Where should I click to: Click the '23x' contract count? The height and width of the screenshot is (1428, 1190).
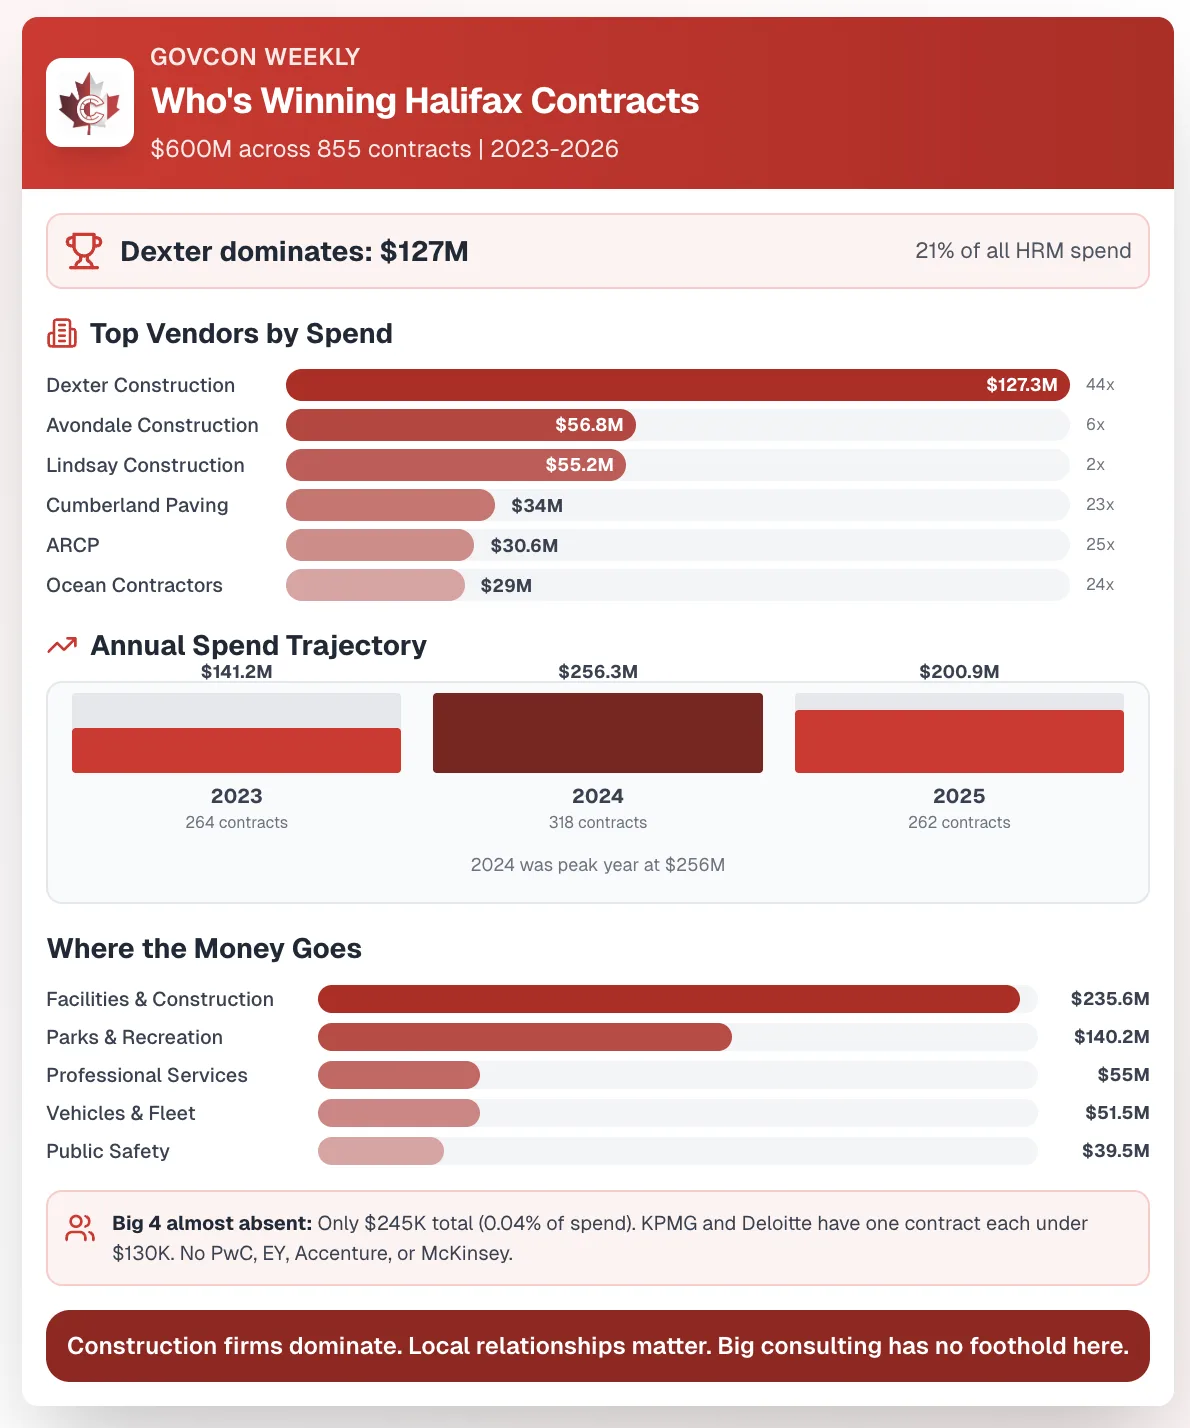tap(1100, 505)
